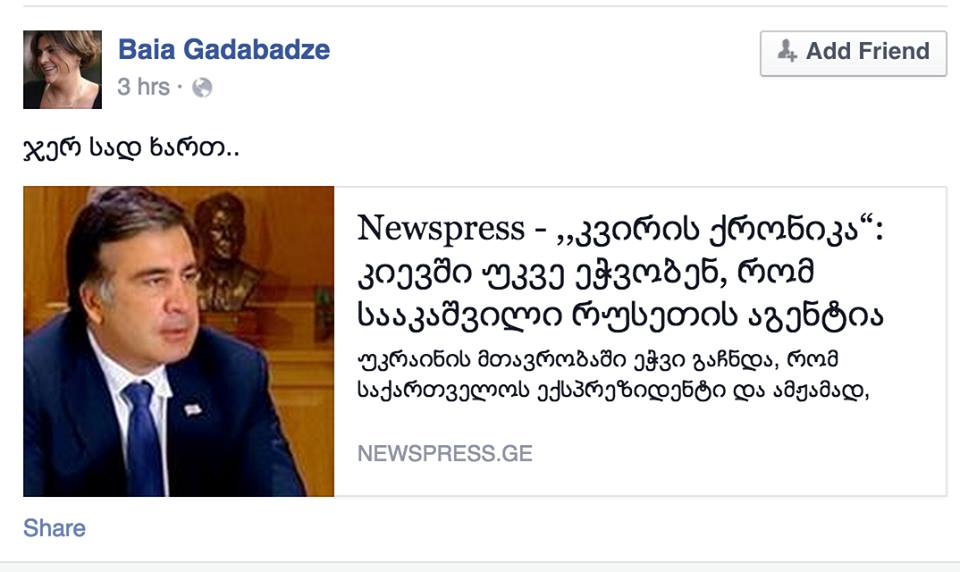Click the globe public privacy icon

(202, 88)
